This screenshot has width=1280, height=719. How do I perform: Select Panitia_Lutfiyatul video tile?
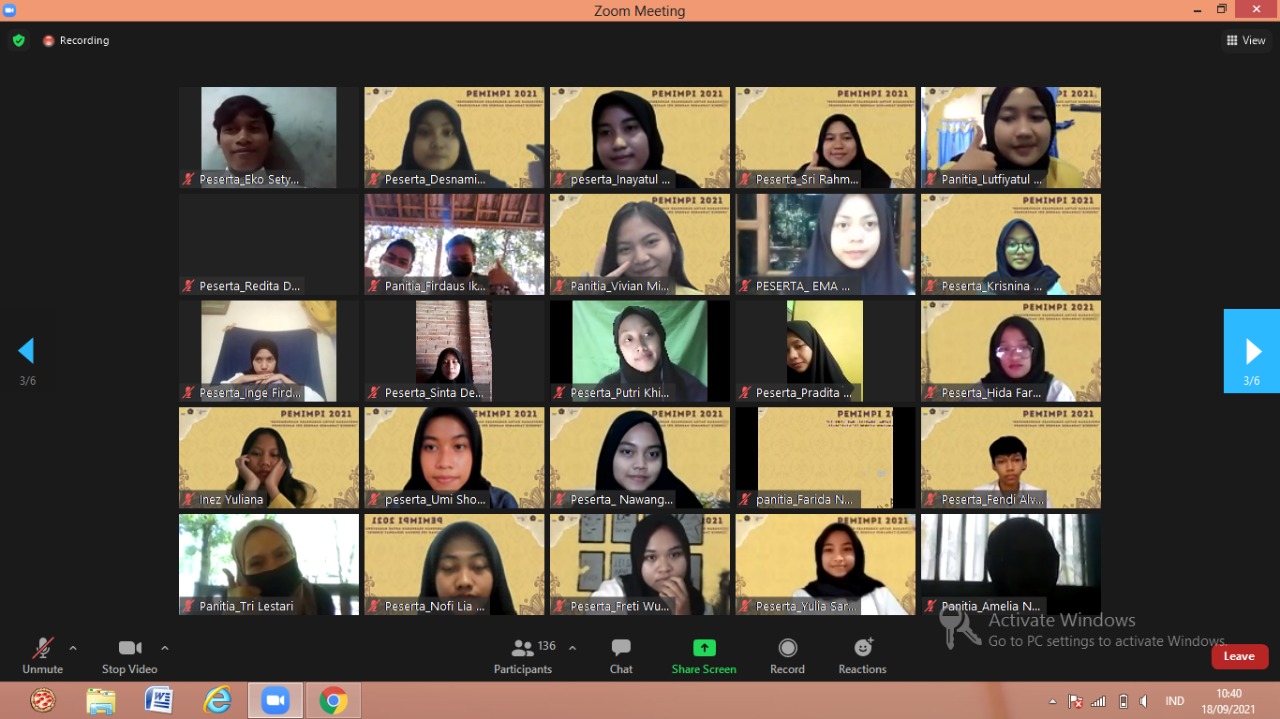1011,137
